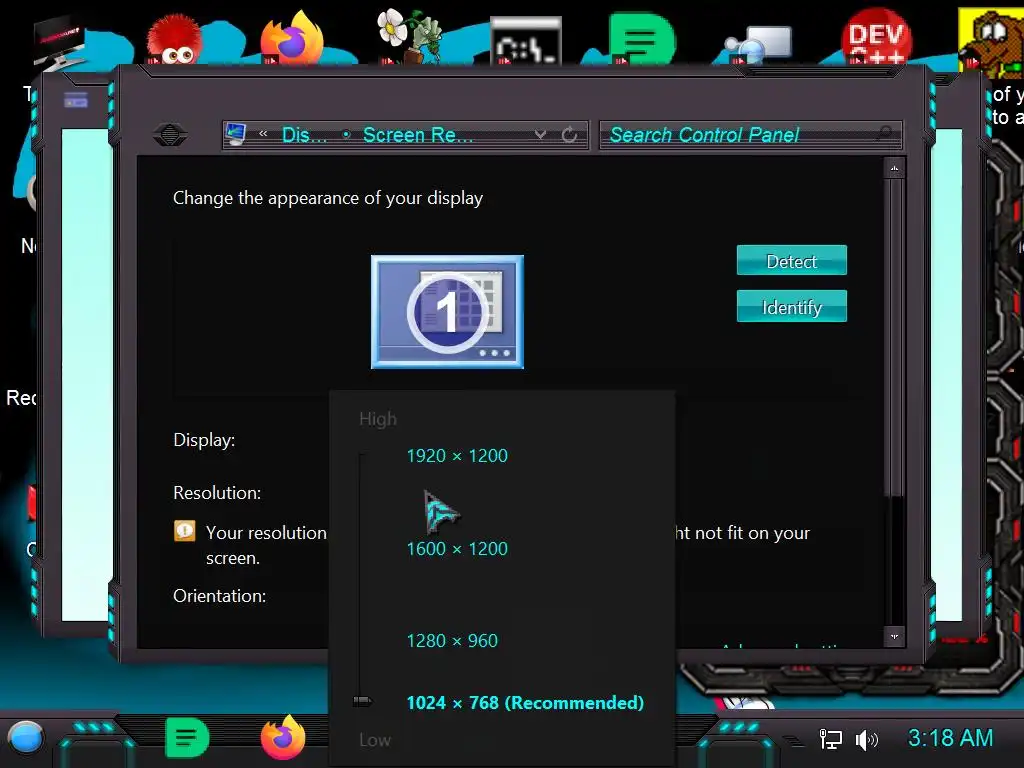Refresh the Control Panel address bar
Screen dimensions: 1024x768
click(569, 135)
